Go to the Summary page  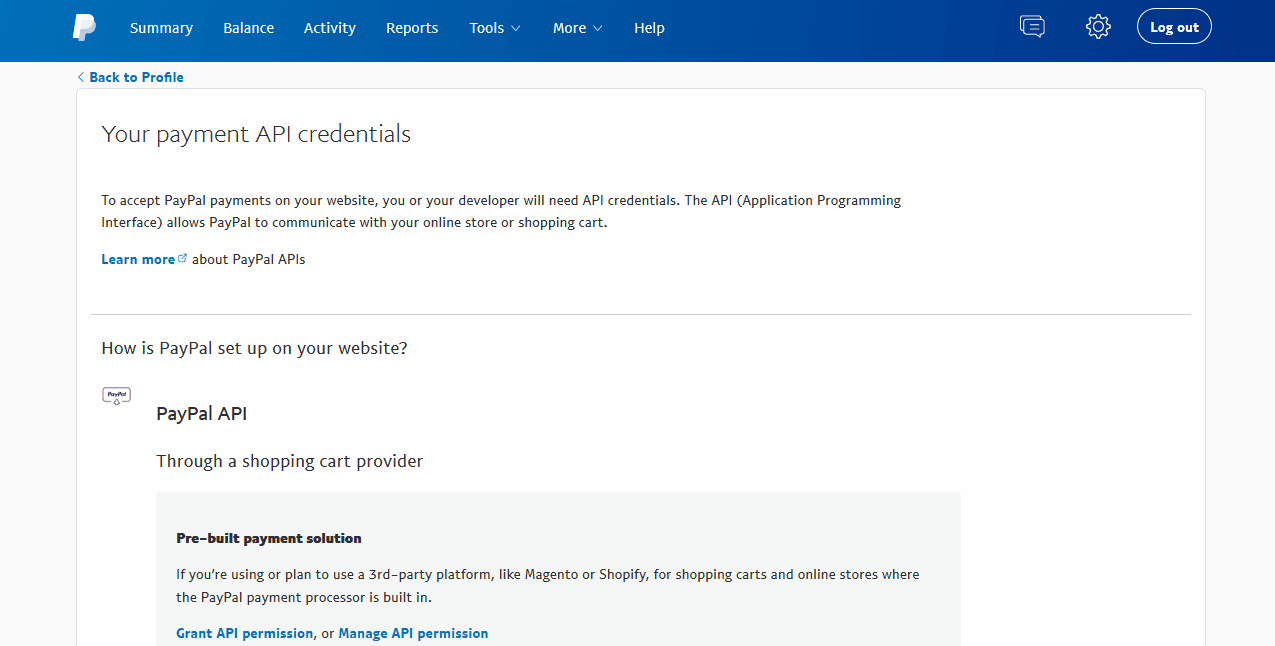pyautogui.click(x=161, y=28)
